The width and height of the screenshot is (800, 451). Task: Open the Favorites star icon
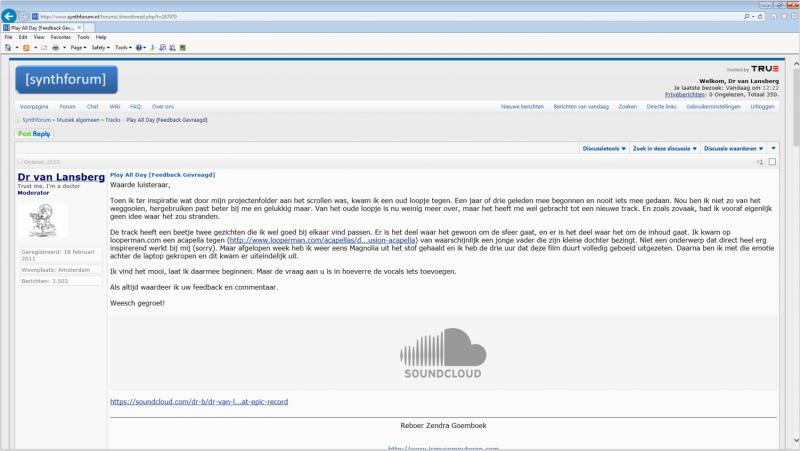(784, 16)
